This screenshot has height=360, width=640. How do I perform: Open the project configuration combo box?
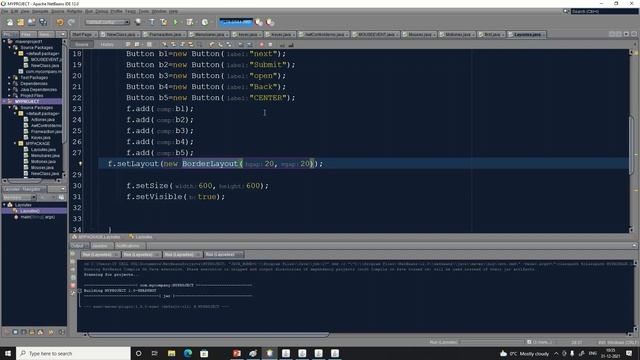click(107, 22)
